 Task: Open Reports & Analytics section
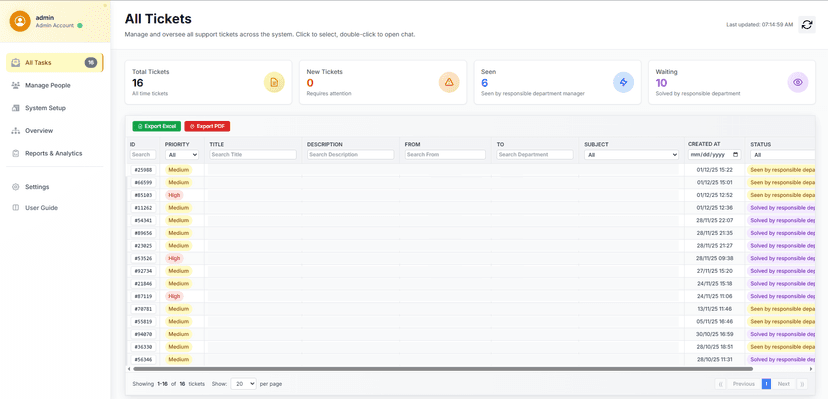[x=54, y=153]
